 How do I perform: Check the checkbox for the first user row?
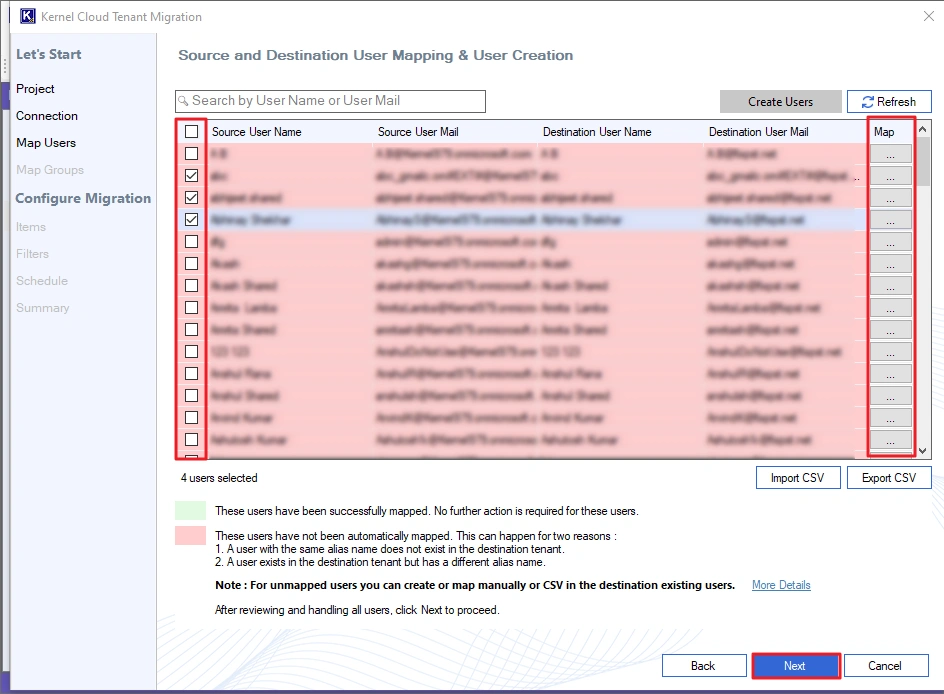tap(190, 154)
